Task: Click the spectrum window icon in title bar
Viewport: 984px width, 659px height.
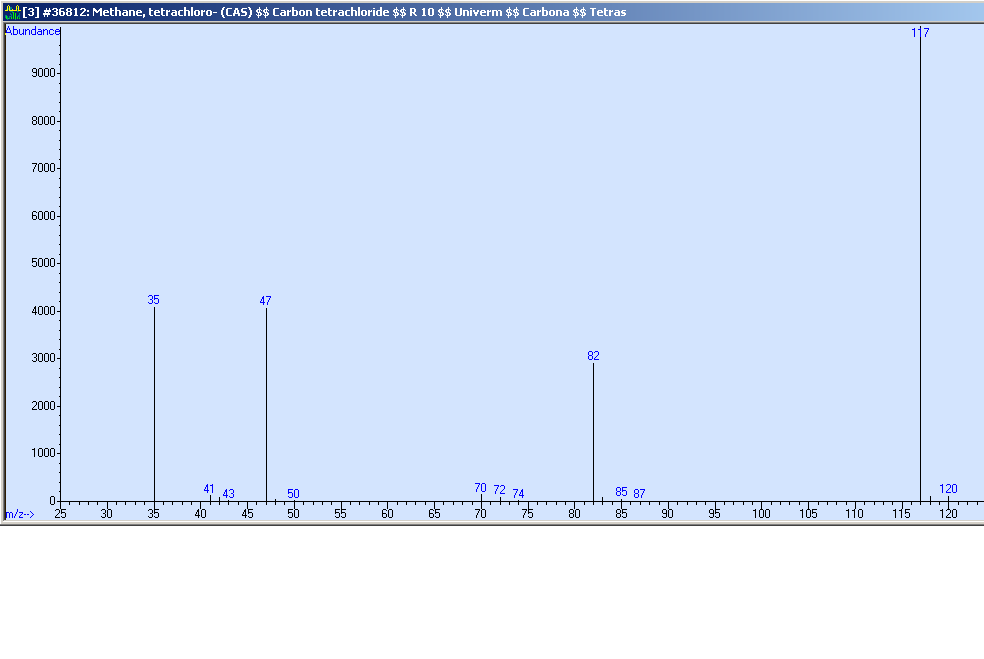Action: point(12,12)
